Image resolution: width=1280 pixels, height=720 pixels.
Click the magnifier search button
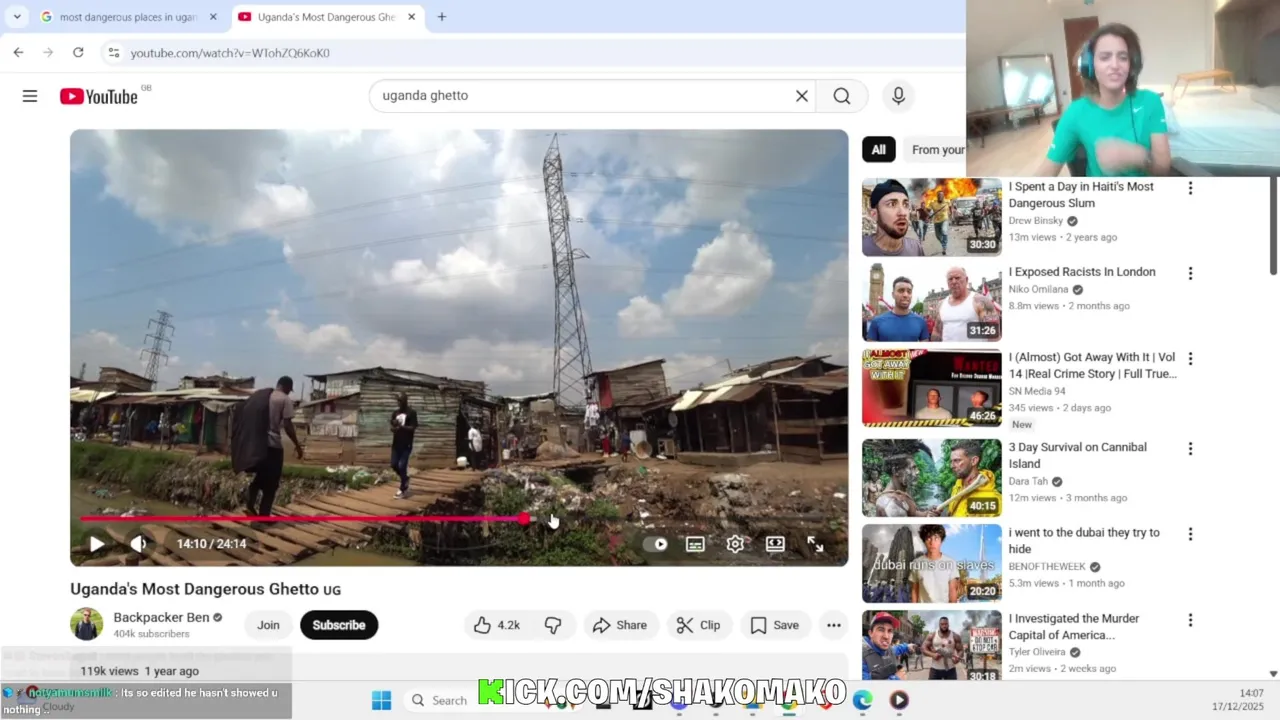click(x=842, y=96)
